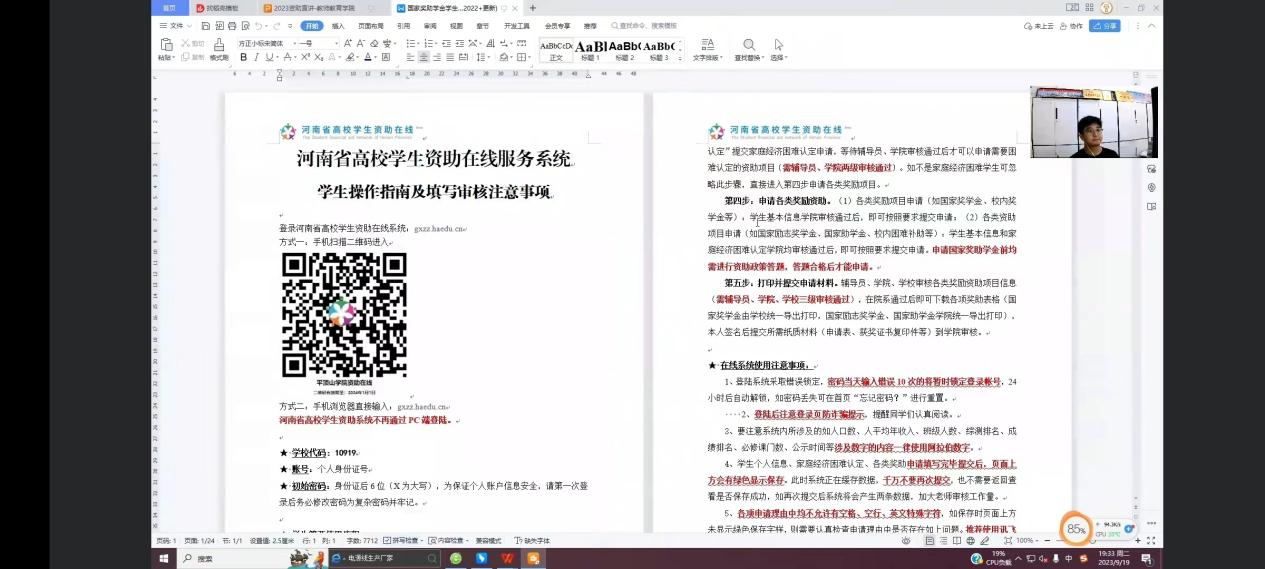Click the blue 分享 share button
Image resolution: width=1265 pixels, height=569 pixels.
1104,26
